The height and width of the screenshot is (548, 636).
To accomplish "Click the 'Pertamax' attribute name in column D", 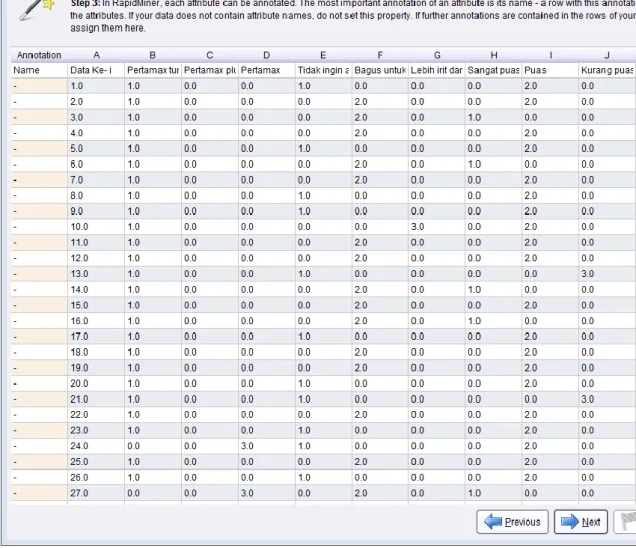I will point(266,70).
